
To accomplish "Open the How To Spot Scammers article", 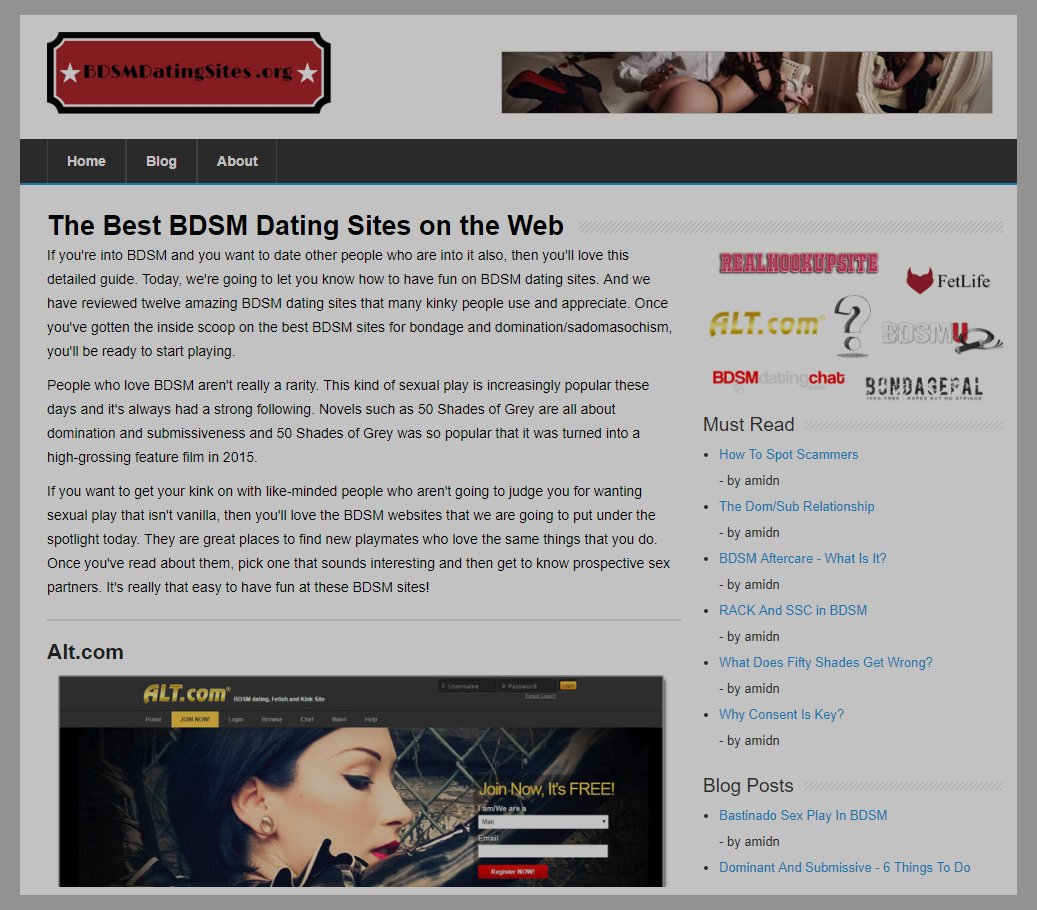I will pyautogui.click(x=788, y=454).
